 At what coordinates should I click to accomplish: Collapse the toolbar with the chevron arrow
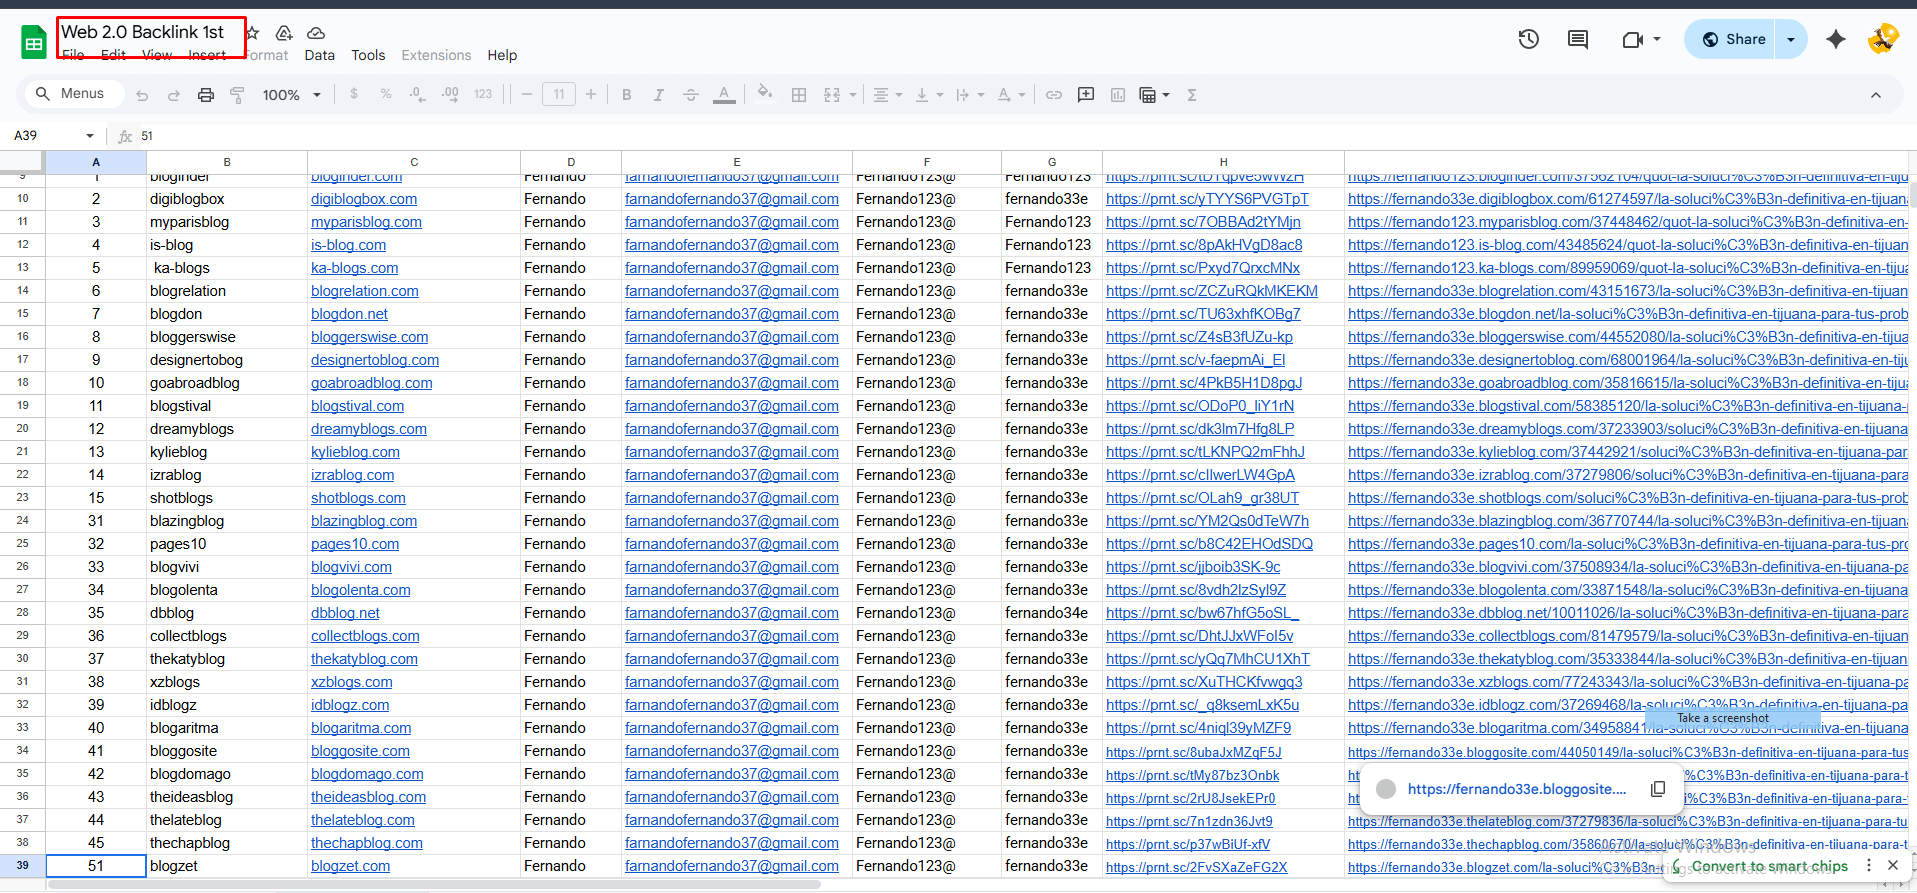pos(1875,95)
